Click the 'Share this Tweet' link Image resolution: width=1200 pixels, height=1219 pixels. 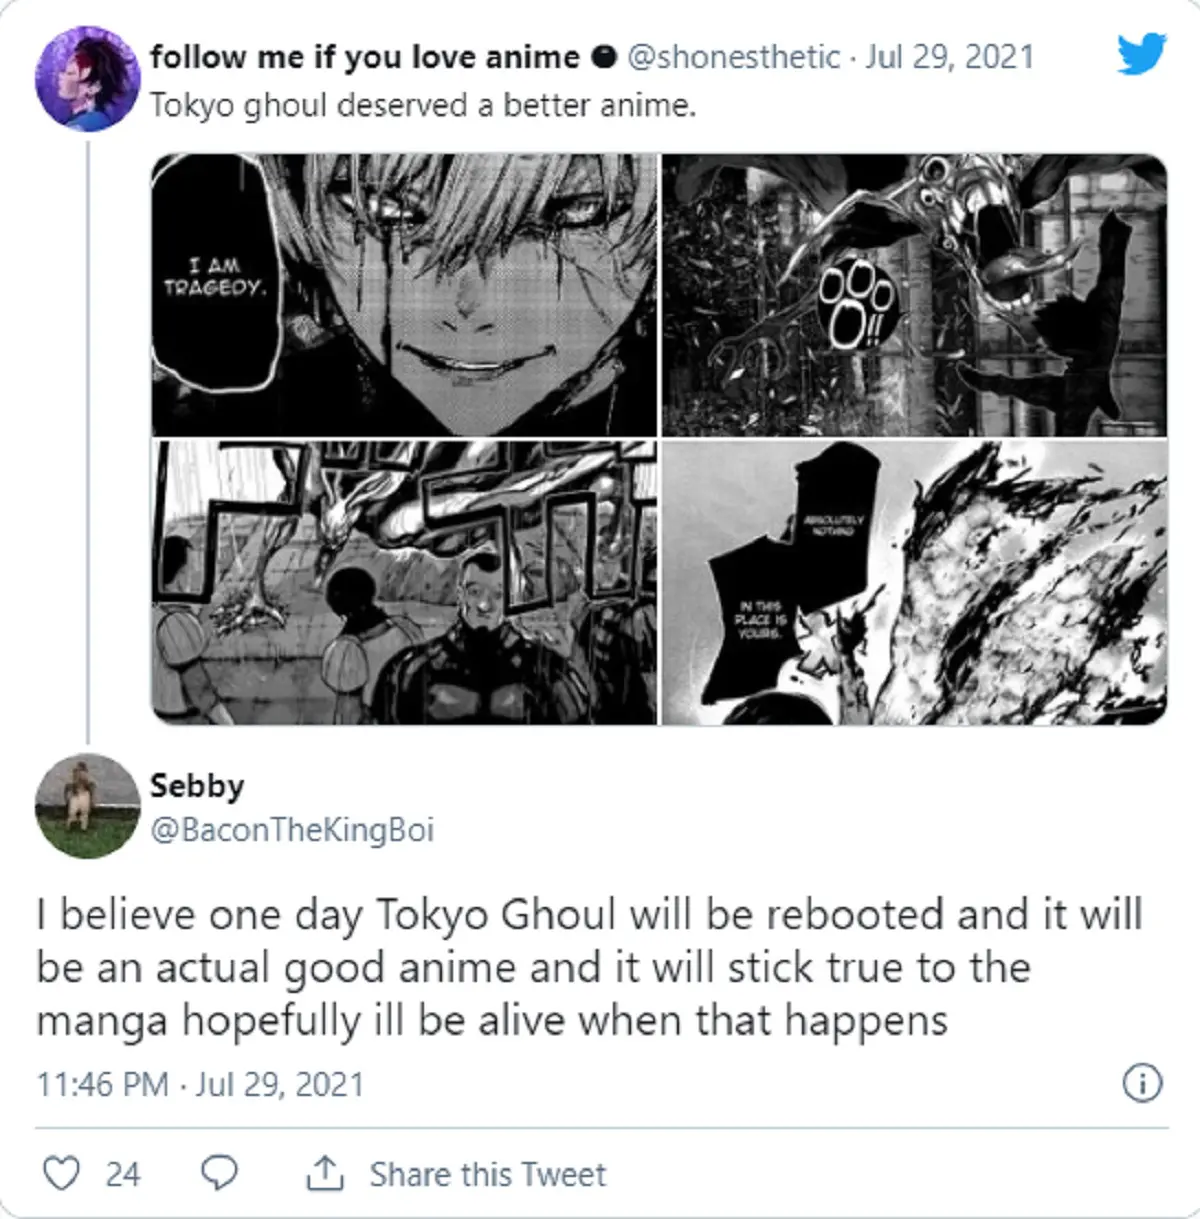coord(488,1174)
